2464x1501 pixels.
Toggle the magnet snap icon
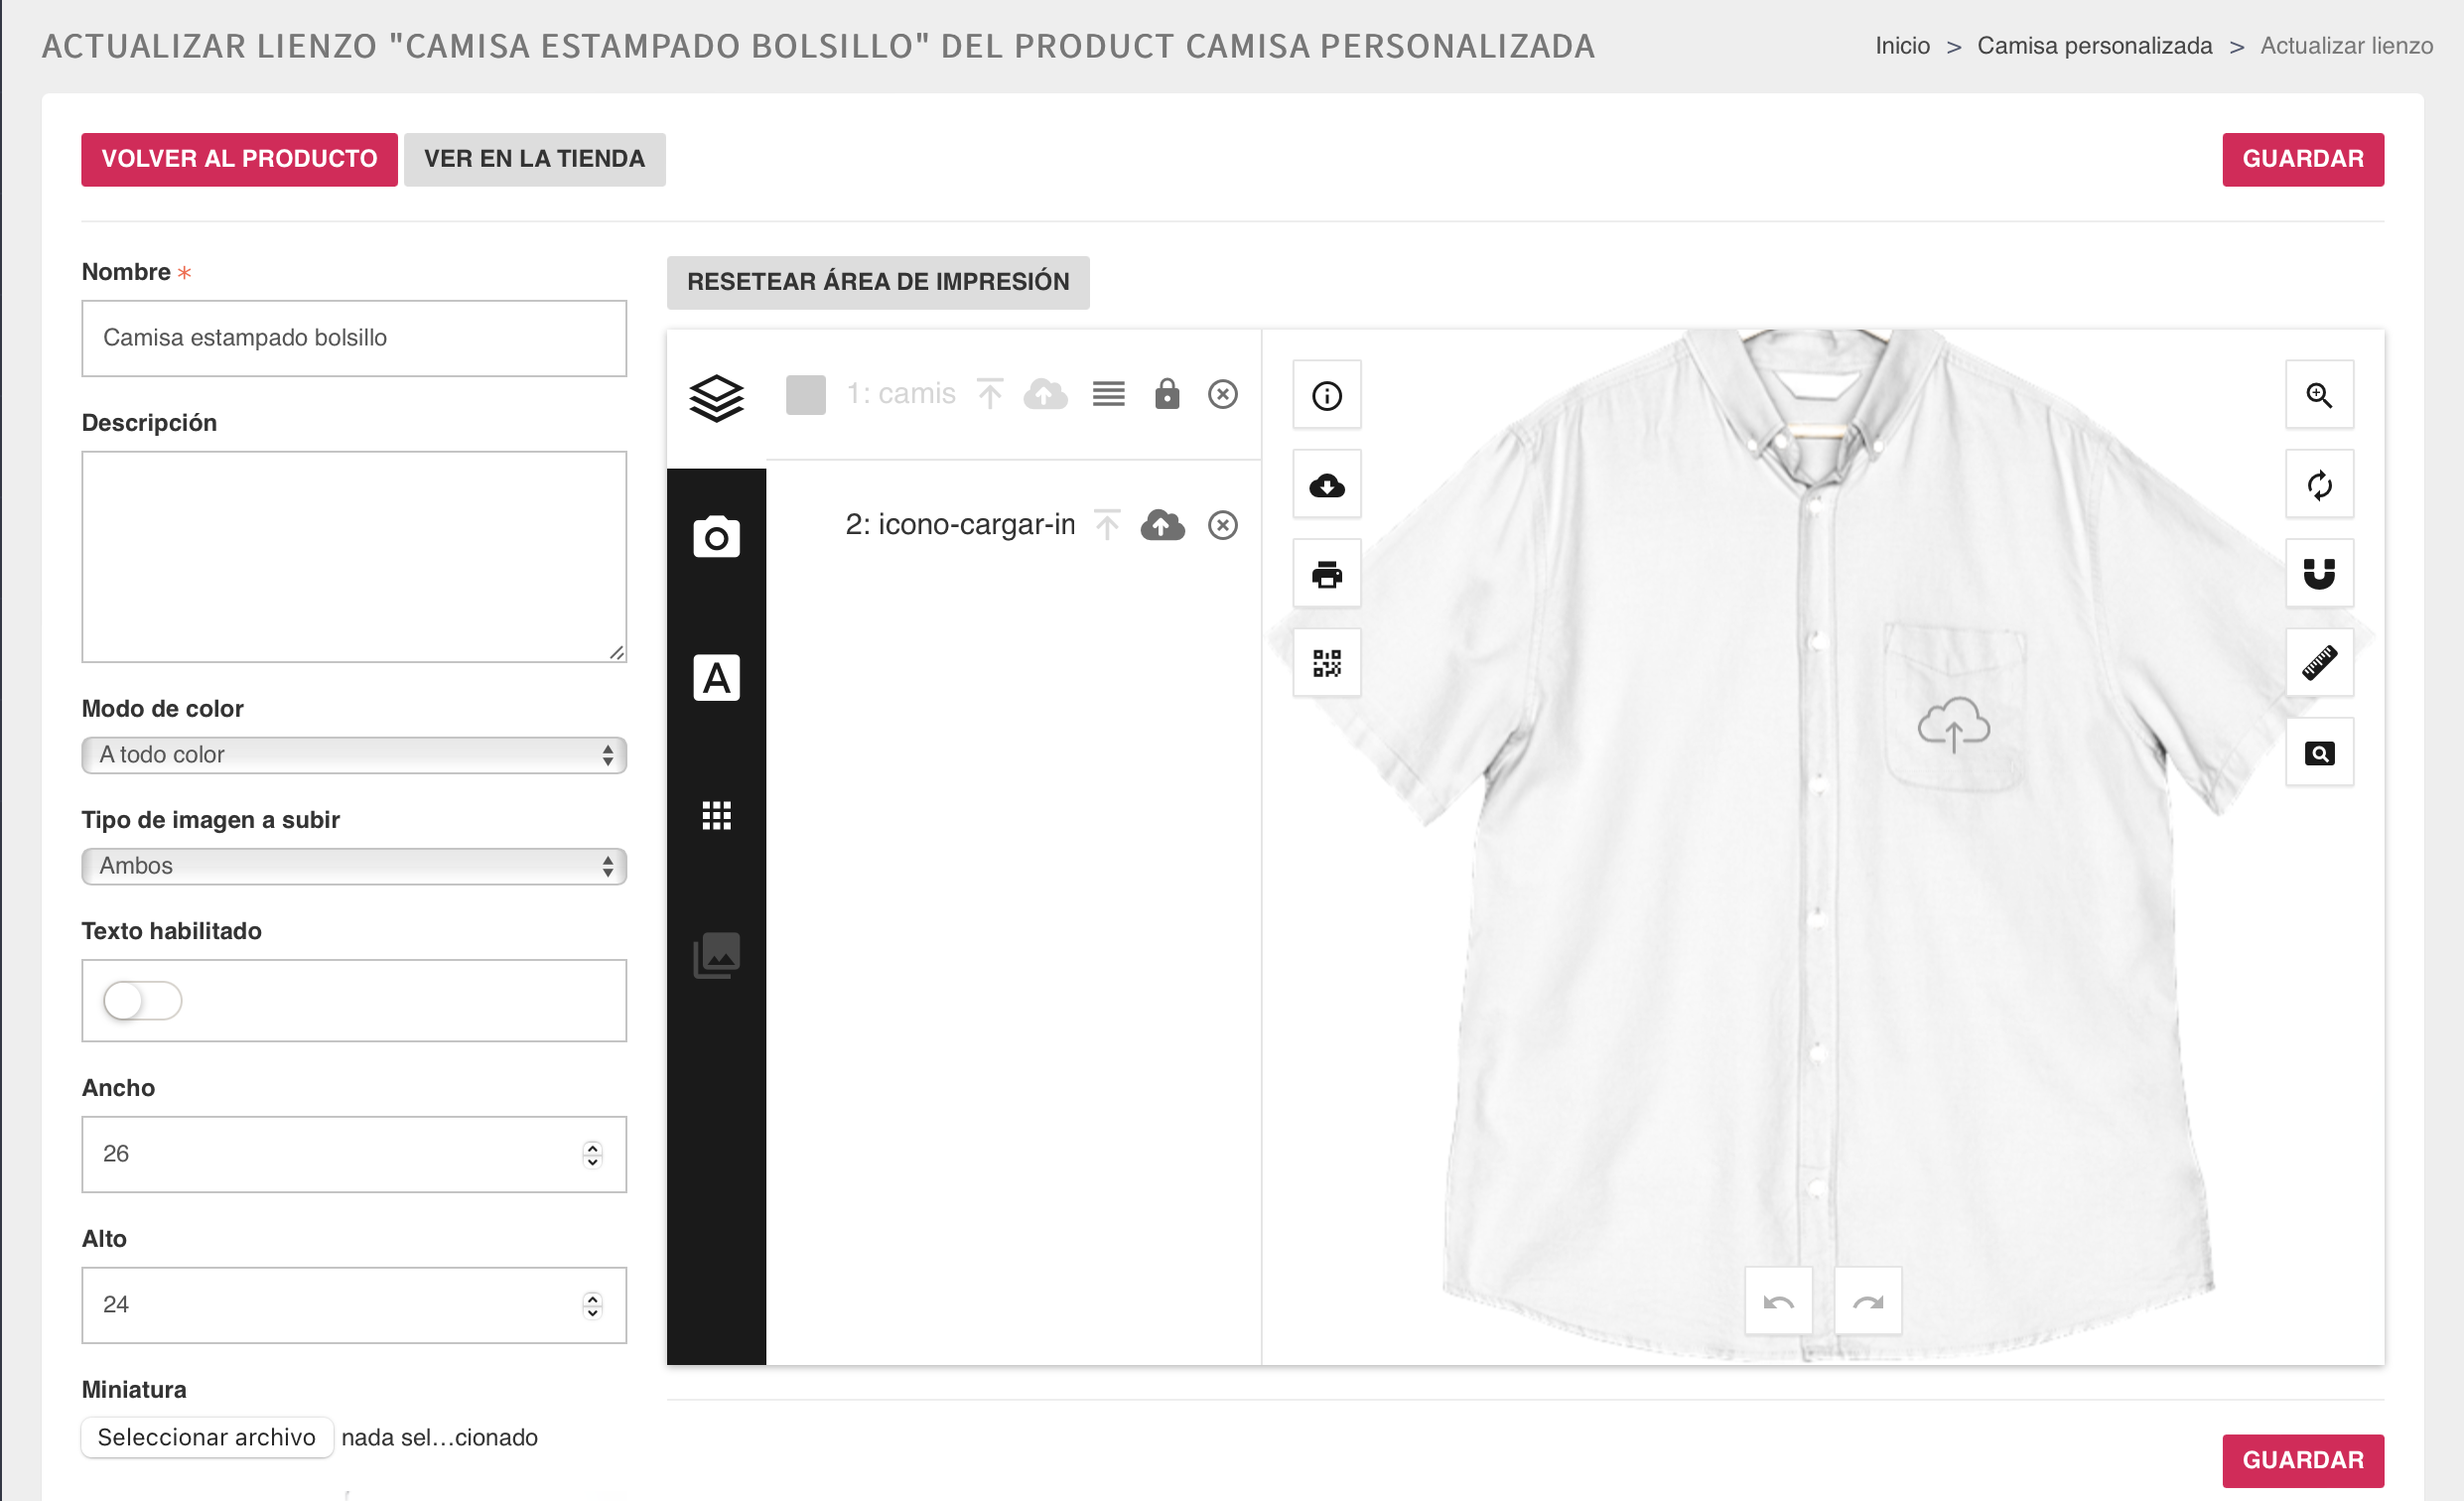click(2319, 574)
